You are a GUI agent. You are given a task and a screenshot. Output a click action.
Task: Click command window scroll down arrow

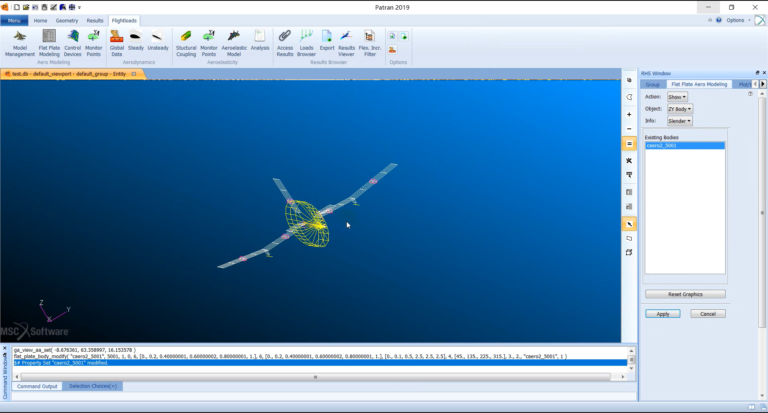pyautogui.click(x=631, y=368)
